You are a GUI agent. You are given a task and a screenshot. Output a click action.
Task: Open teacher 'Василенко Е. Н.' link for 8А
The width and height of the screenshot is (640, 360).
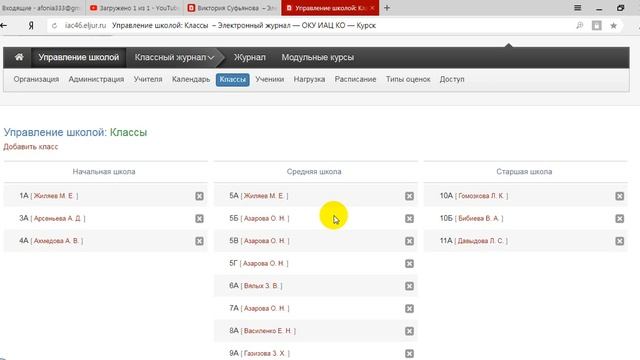[268, 331]
